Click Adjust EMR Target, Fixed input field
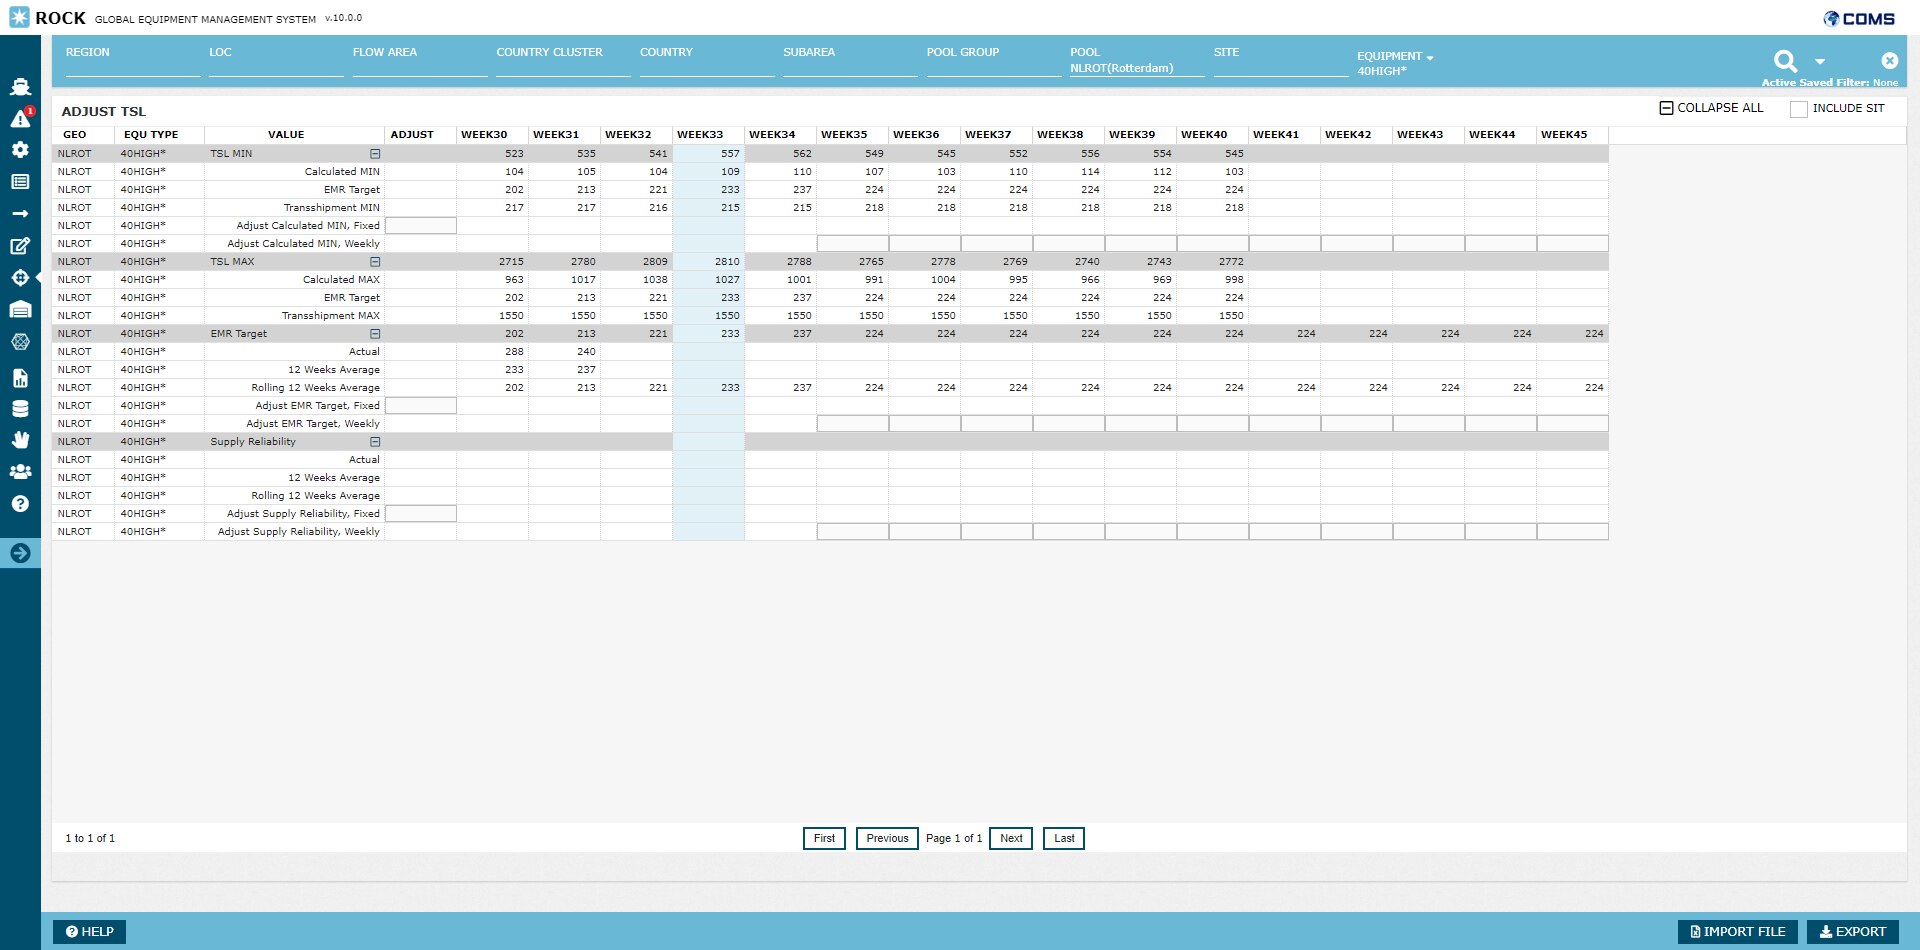Screen dimensions: 1920x950 pyautogui.click(x=421, y=406)
